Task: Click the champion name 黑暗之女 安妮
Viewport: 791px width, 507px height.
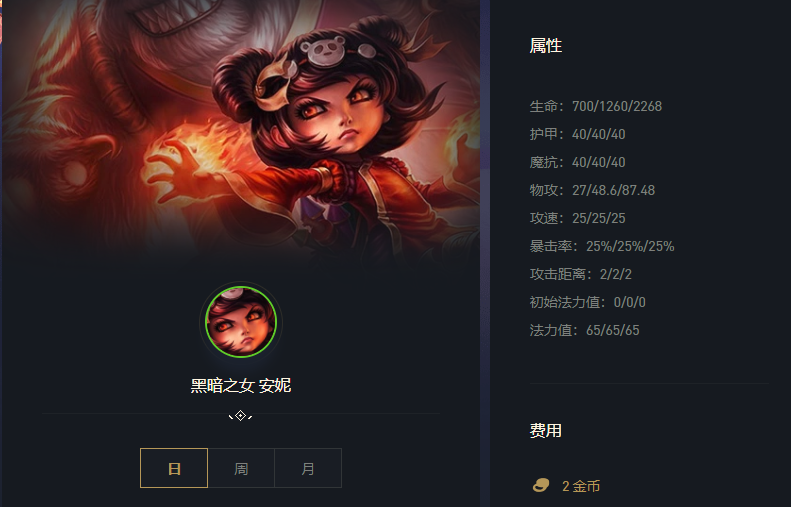Action: (x=241, y=385)
